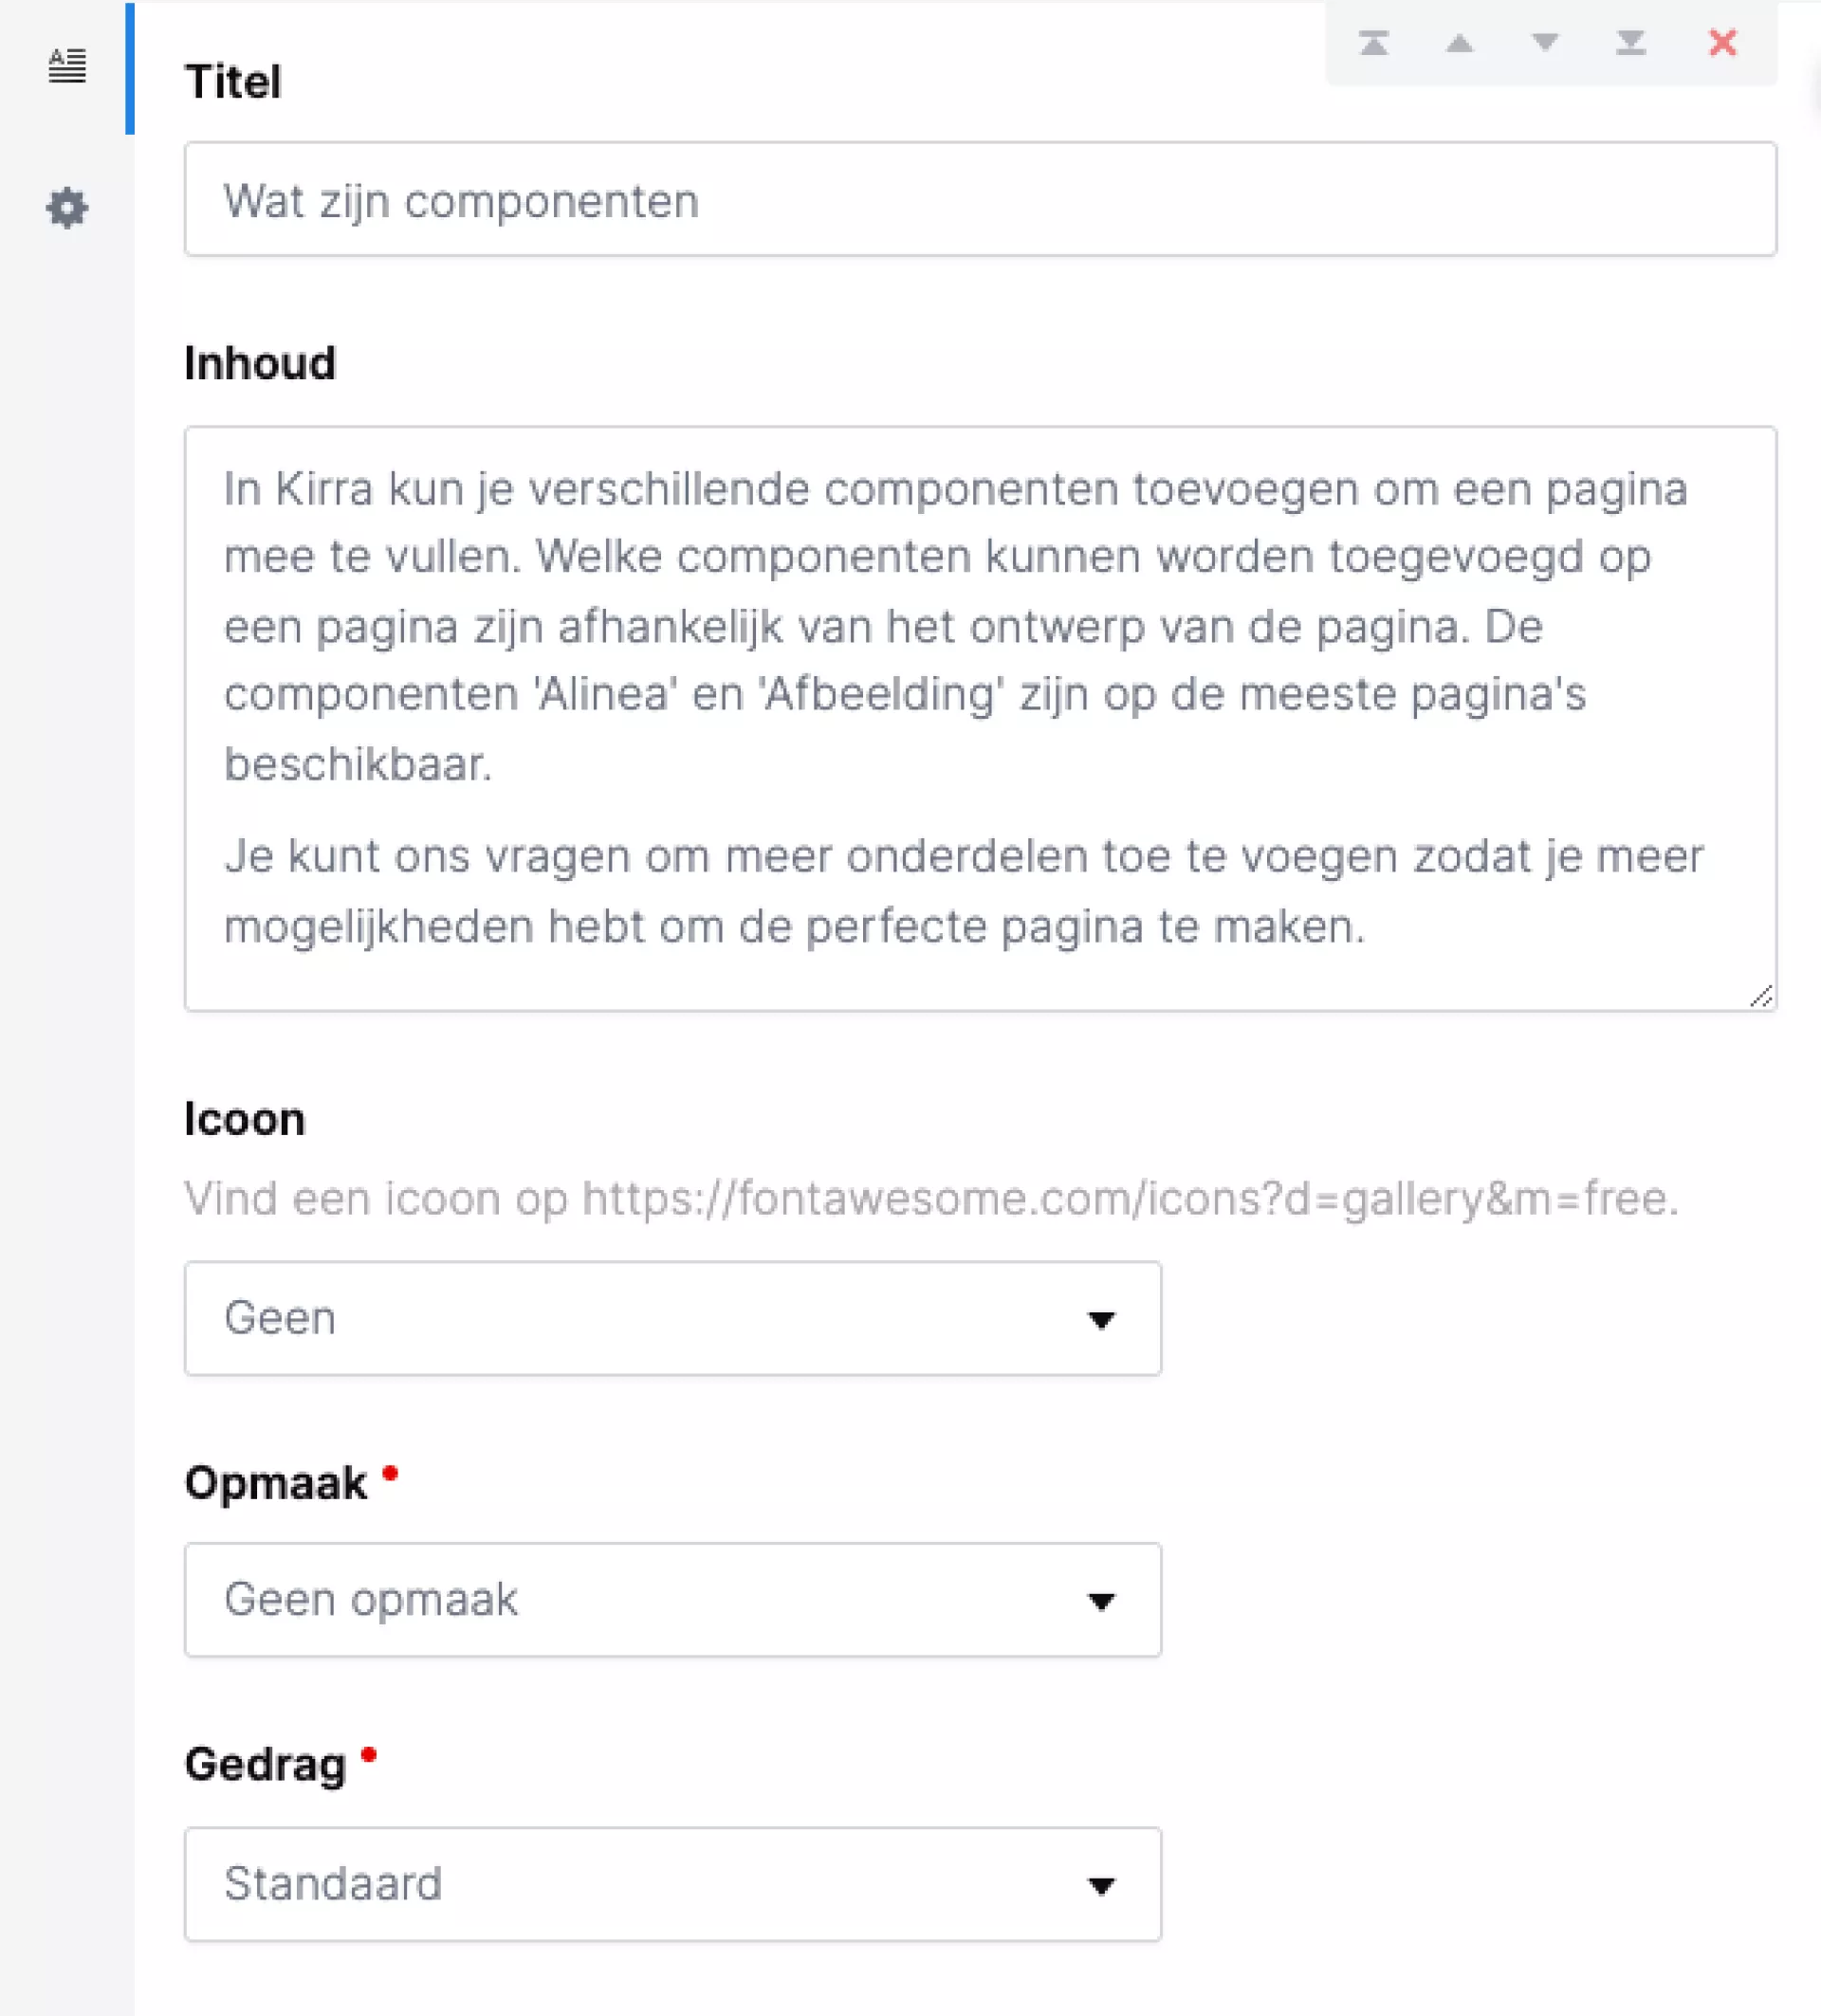Image resolution: width=1821 pixels, height=2016 pixels.
Task: Open the Gedrag dropdown showing Standaard
Action: [x=672, y=1884]
